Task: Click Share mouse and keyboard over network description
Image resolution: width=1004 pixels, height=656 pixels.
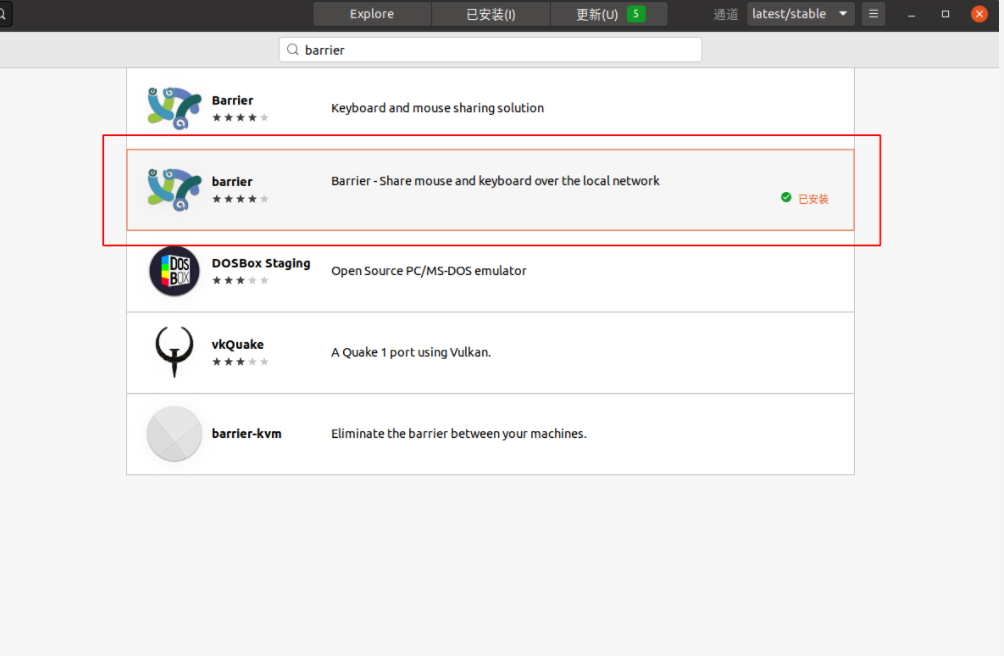Action: [495, 181]
